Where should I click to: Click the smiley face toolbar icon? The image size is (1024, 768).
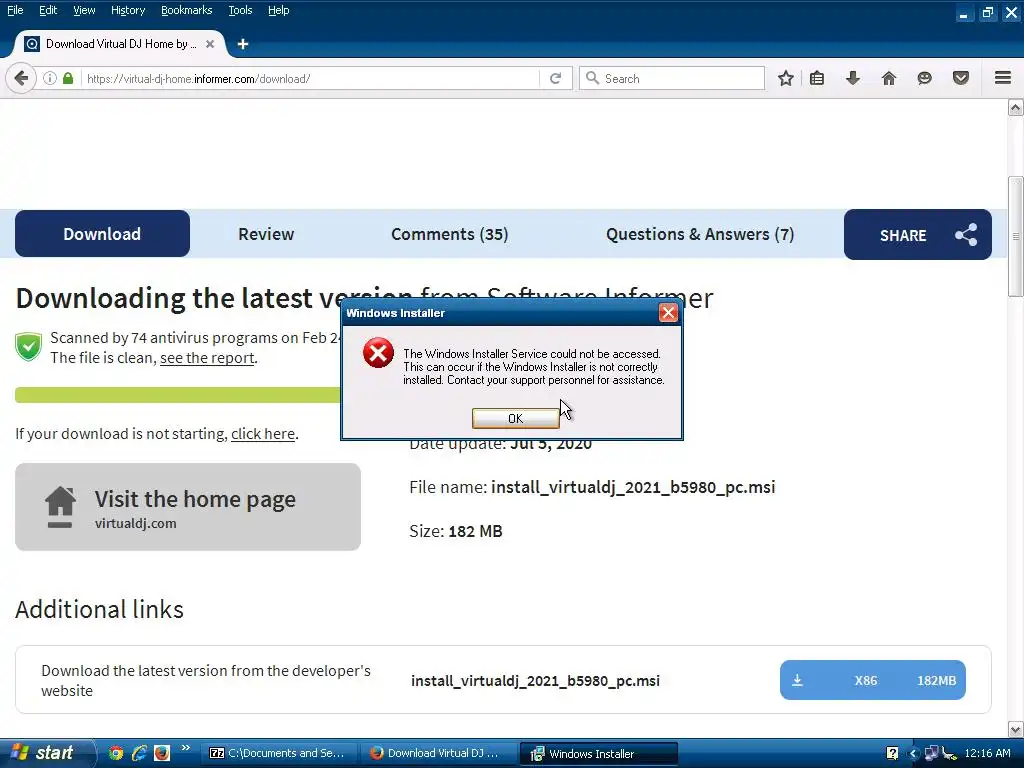[925, 78]
